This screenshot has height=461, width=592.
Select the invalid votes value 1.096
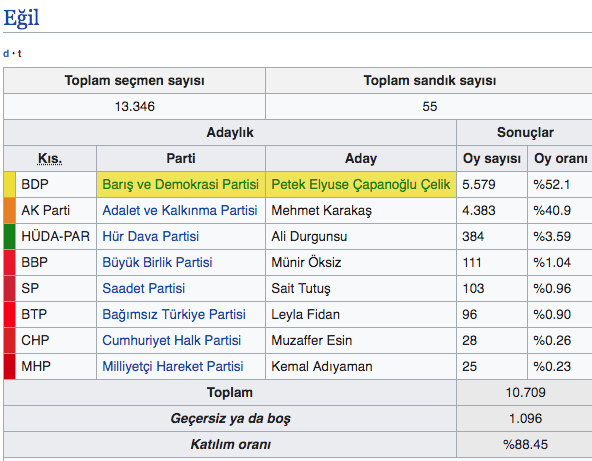pos(525,419)
